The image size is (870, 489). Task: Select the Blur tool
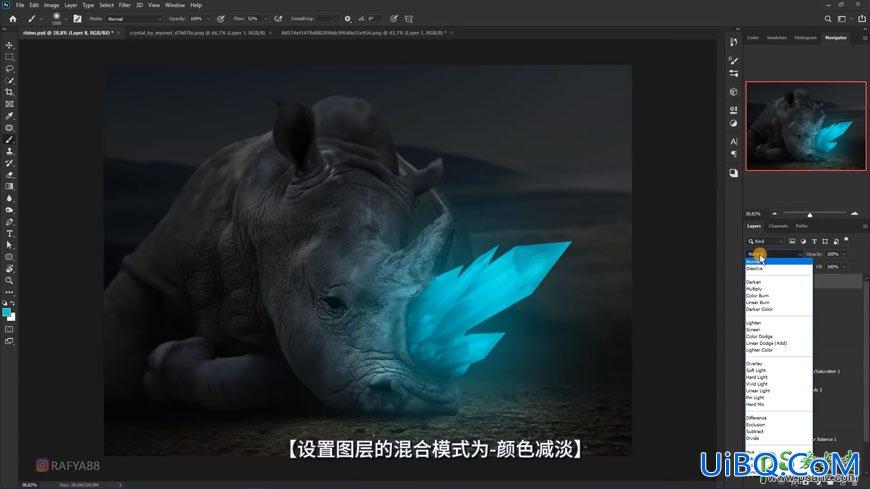(x=9, y=198)
